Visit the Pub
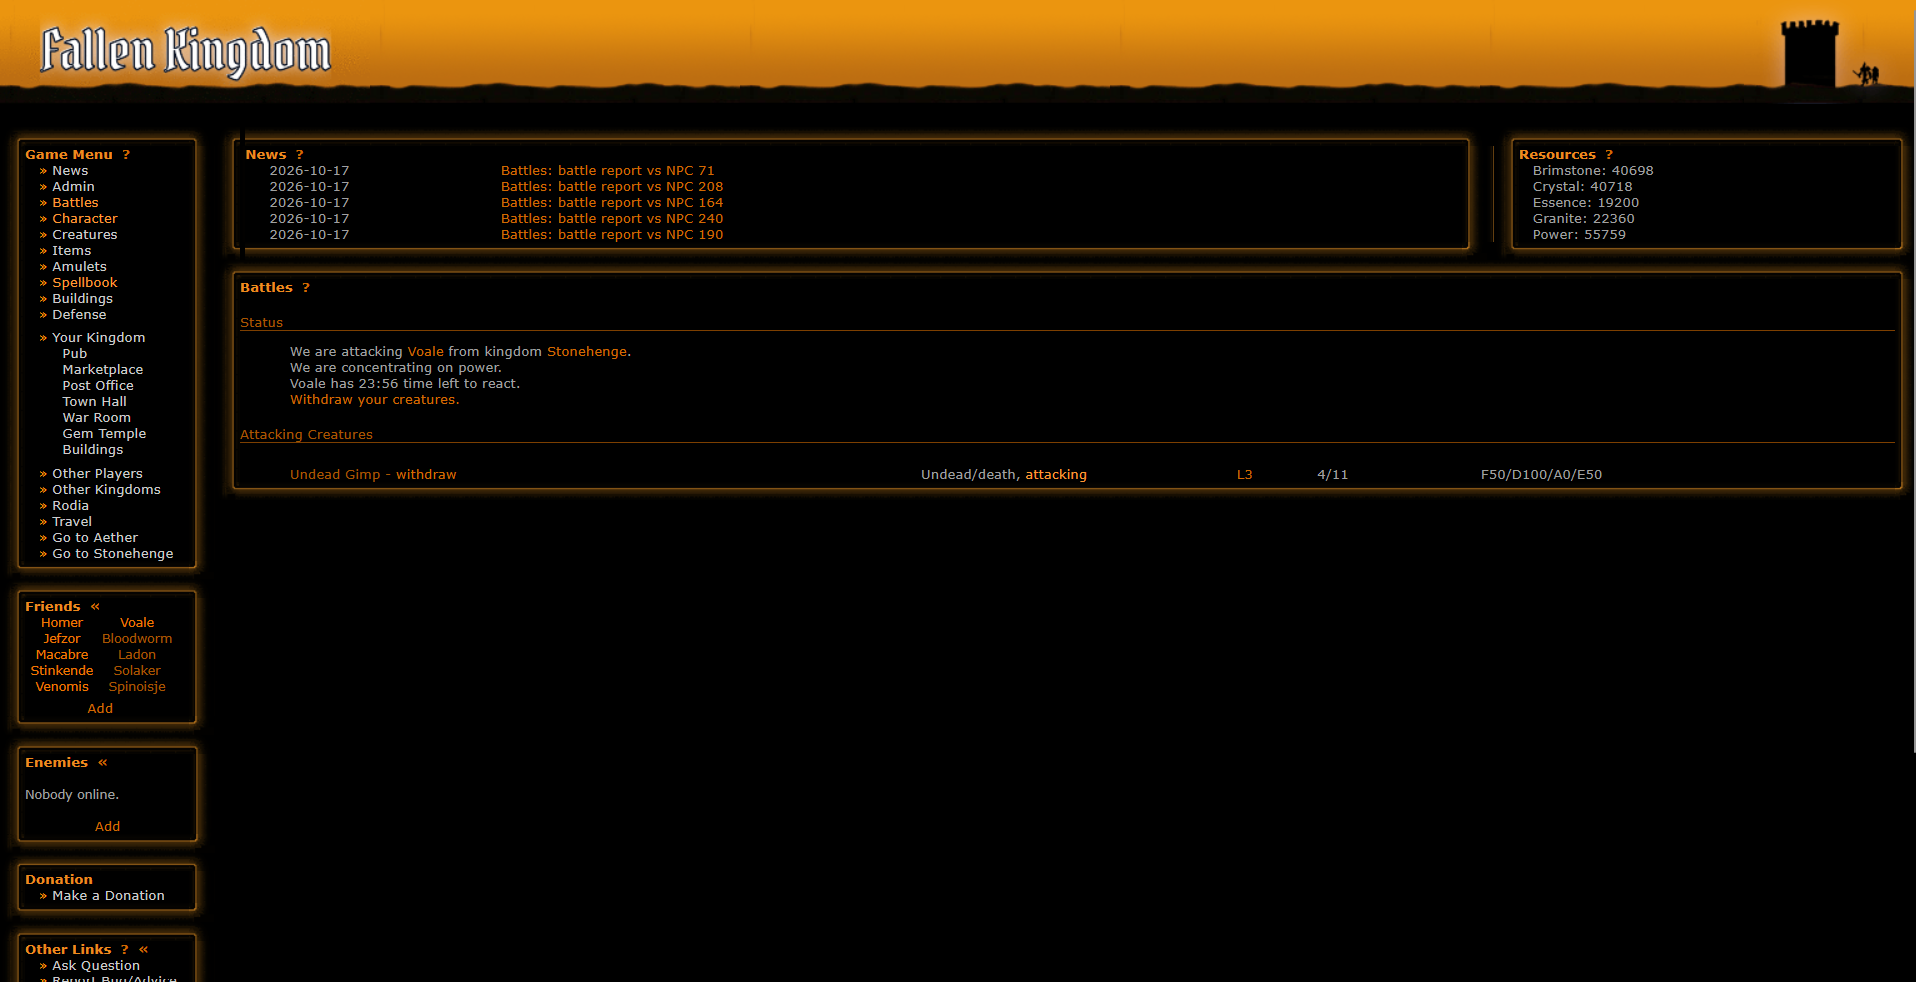This screenshot has height=982, width=1916. (75, 354)
